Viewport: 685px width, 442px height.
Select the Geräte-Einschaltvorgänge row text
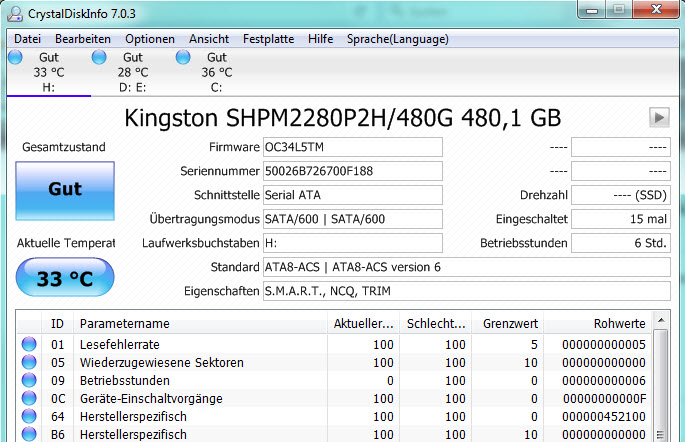151,398
